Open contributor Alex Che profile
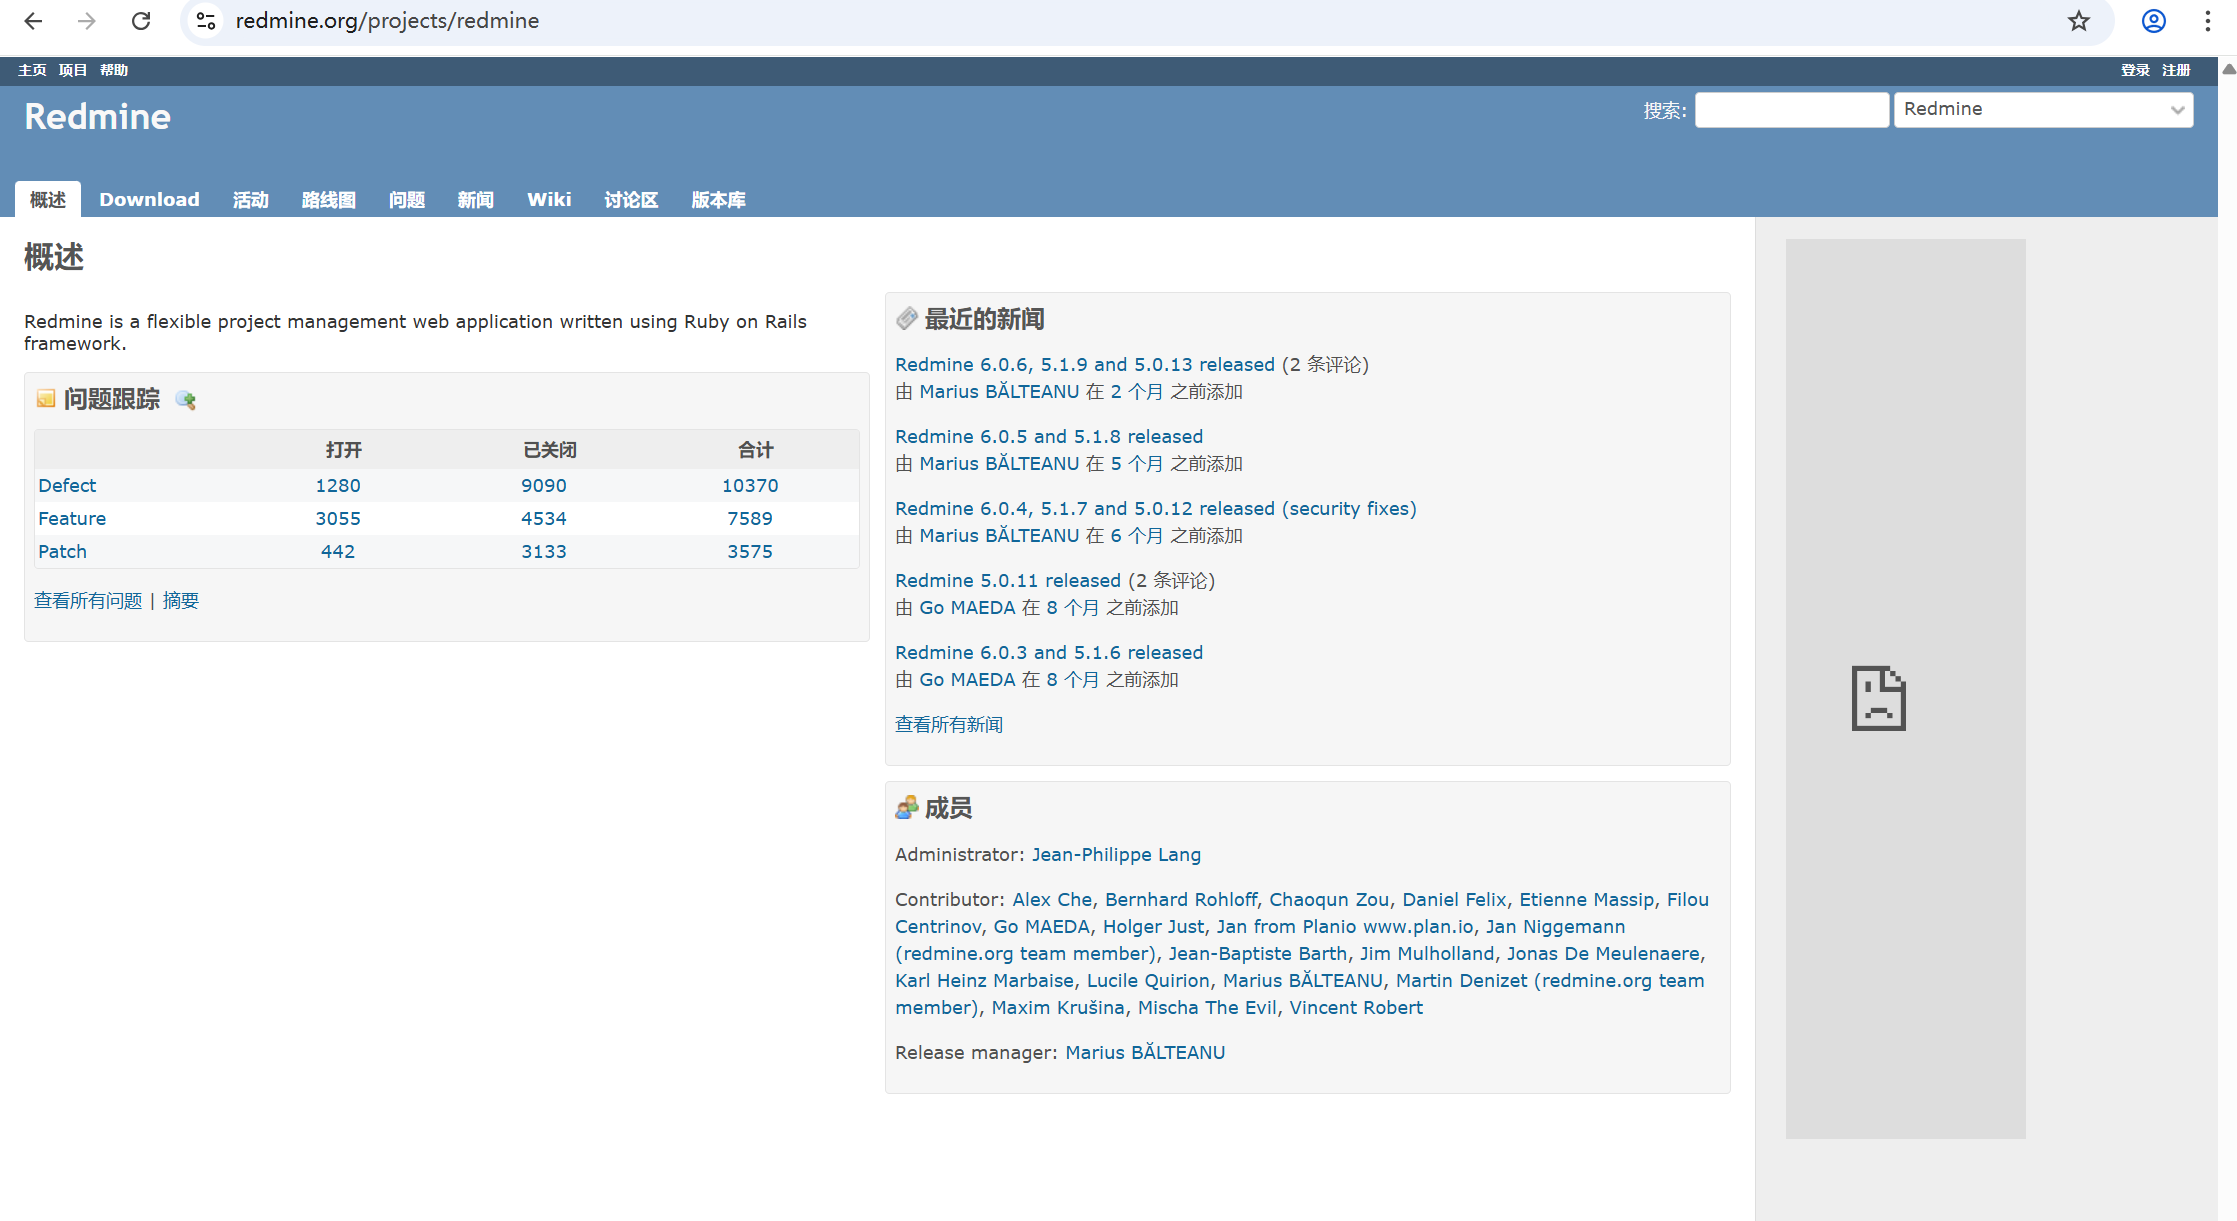Image resolution: width=2237 pixels, height=1221 pixels. pyautogui.click(x=1052, y=899)
